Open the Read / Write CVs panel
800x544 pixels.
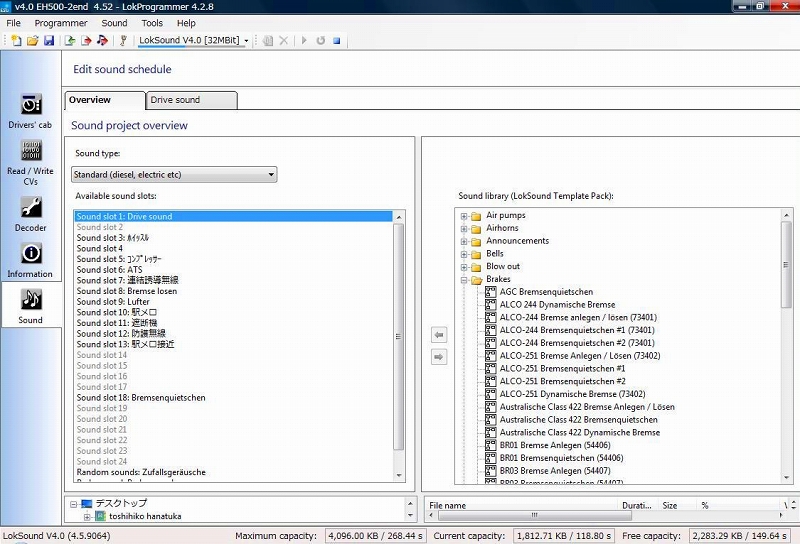[x=31, y=162]
